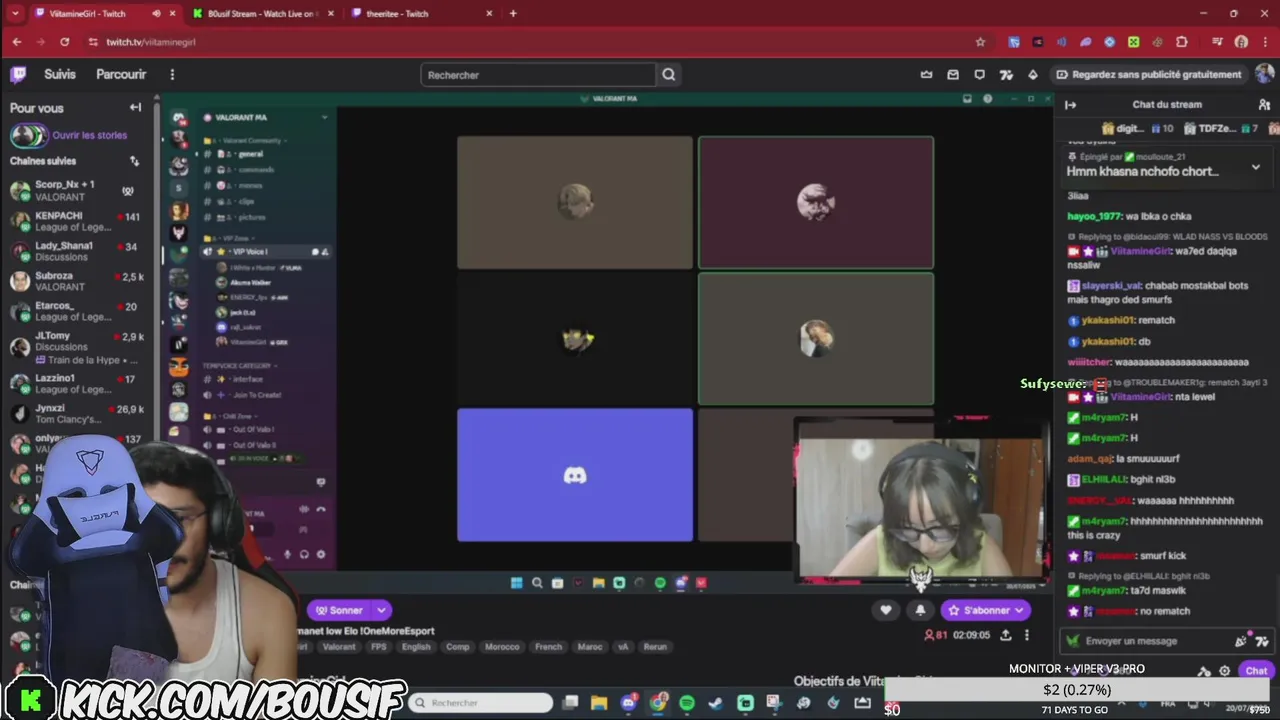Select the English stream tag
Image resolution: width=1280 pixels, height=720 pixels.
[416, 647]
